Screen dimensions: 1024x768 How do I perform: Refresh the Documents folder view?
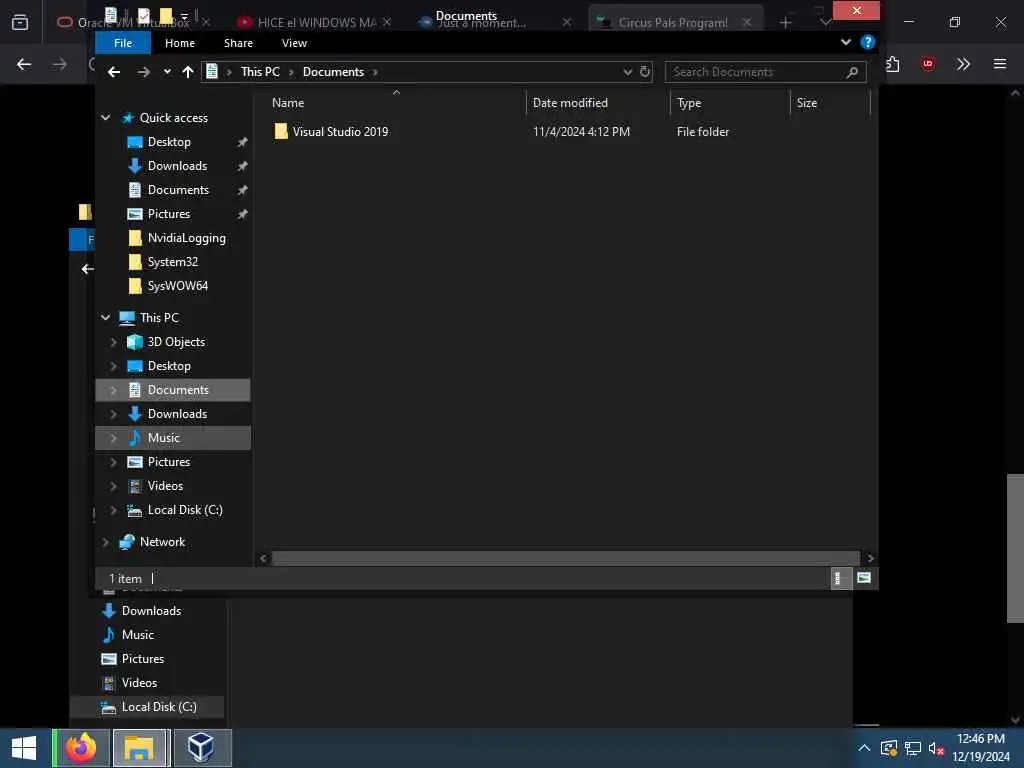pos(645,72)
